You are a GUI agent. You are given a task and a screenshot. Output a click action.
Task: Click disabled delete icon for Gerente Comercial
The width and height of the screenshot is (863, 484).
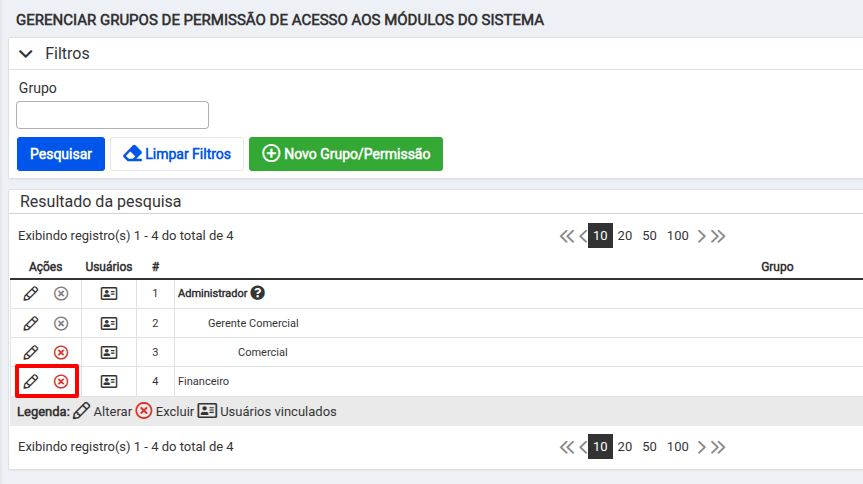coord(61,323)
